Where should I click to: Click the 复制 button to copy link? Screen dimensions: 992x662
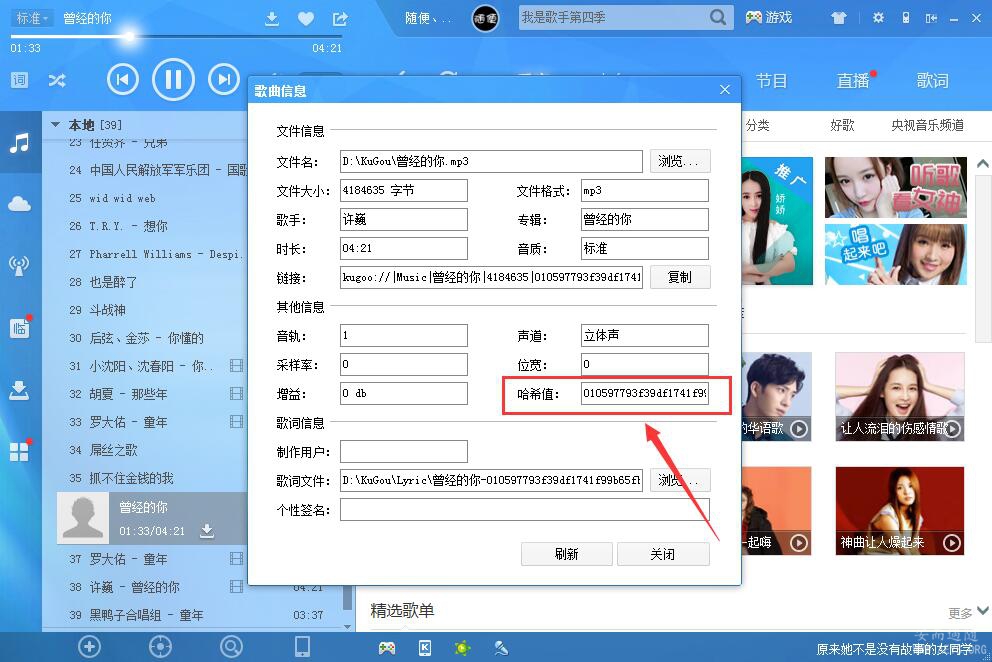click(x=680, y=277)
